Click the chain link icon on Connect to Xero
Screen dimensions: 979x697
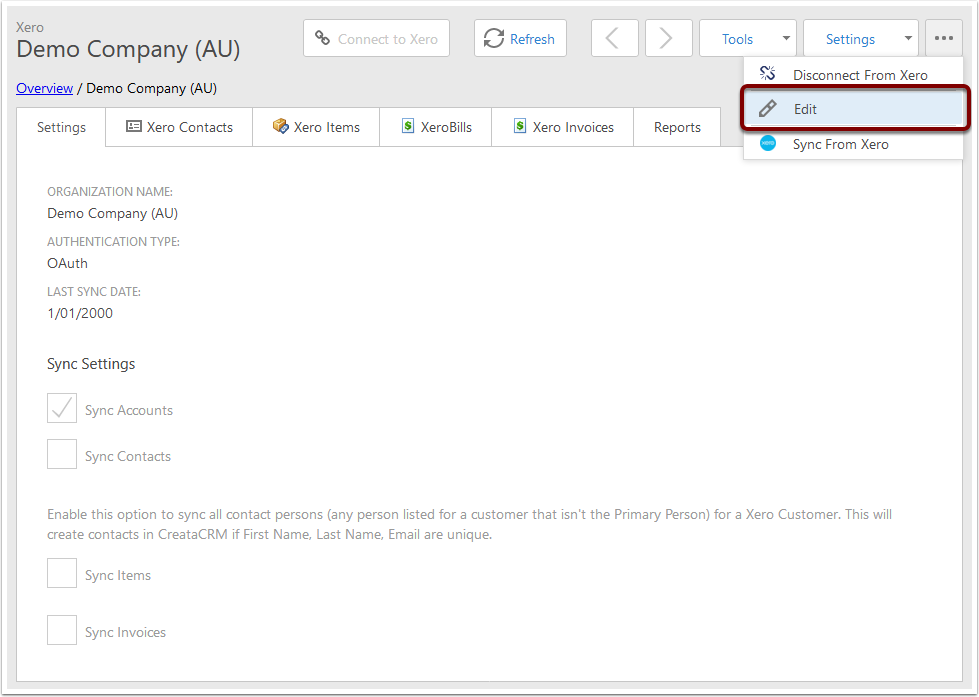pyautogui.click(x=322, y=38)
